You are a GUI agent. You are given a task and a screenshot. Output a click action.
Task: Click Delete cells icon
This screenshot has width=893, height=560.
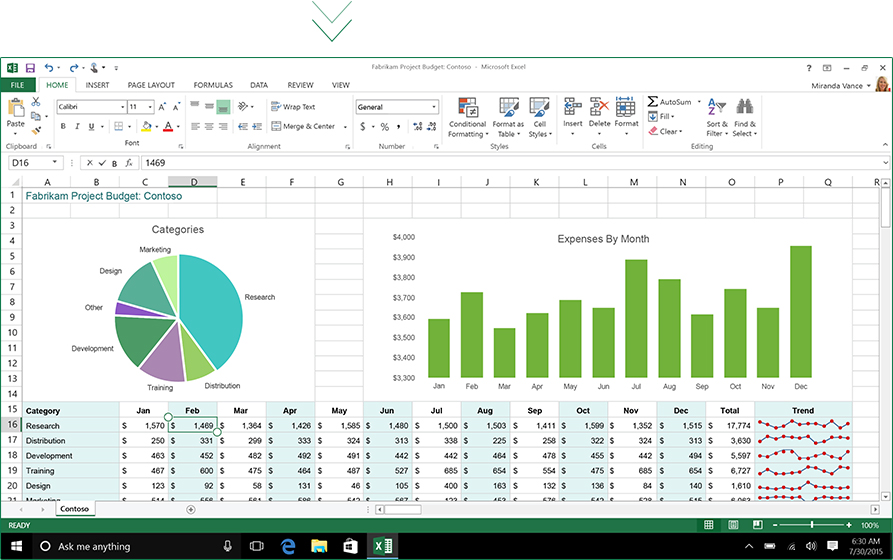[599, 107]
